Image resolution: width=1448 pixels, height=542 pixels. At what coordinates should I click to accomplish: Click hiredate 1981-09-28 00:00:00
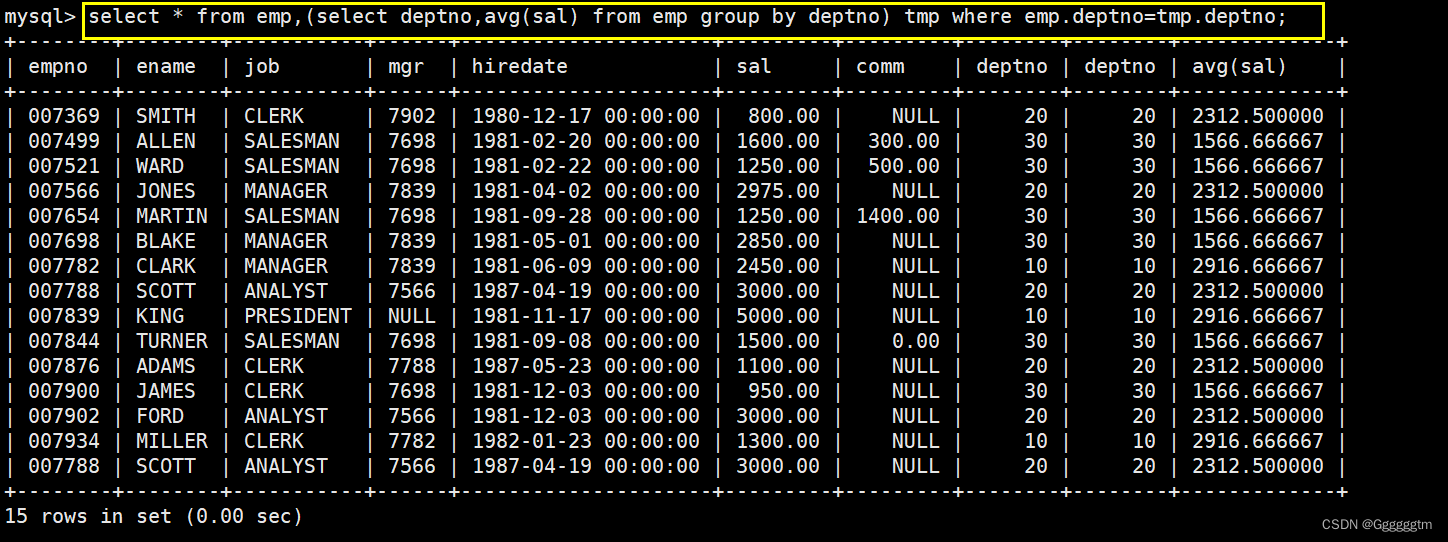pos(586,216)
